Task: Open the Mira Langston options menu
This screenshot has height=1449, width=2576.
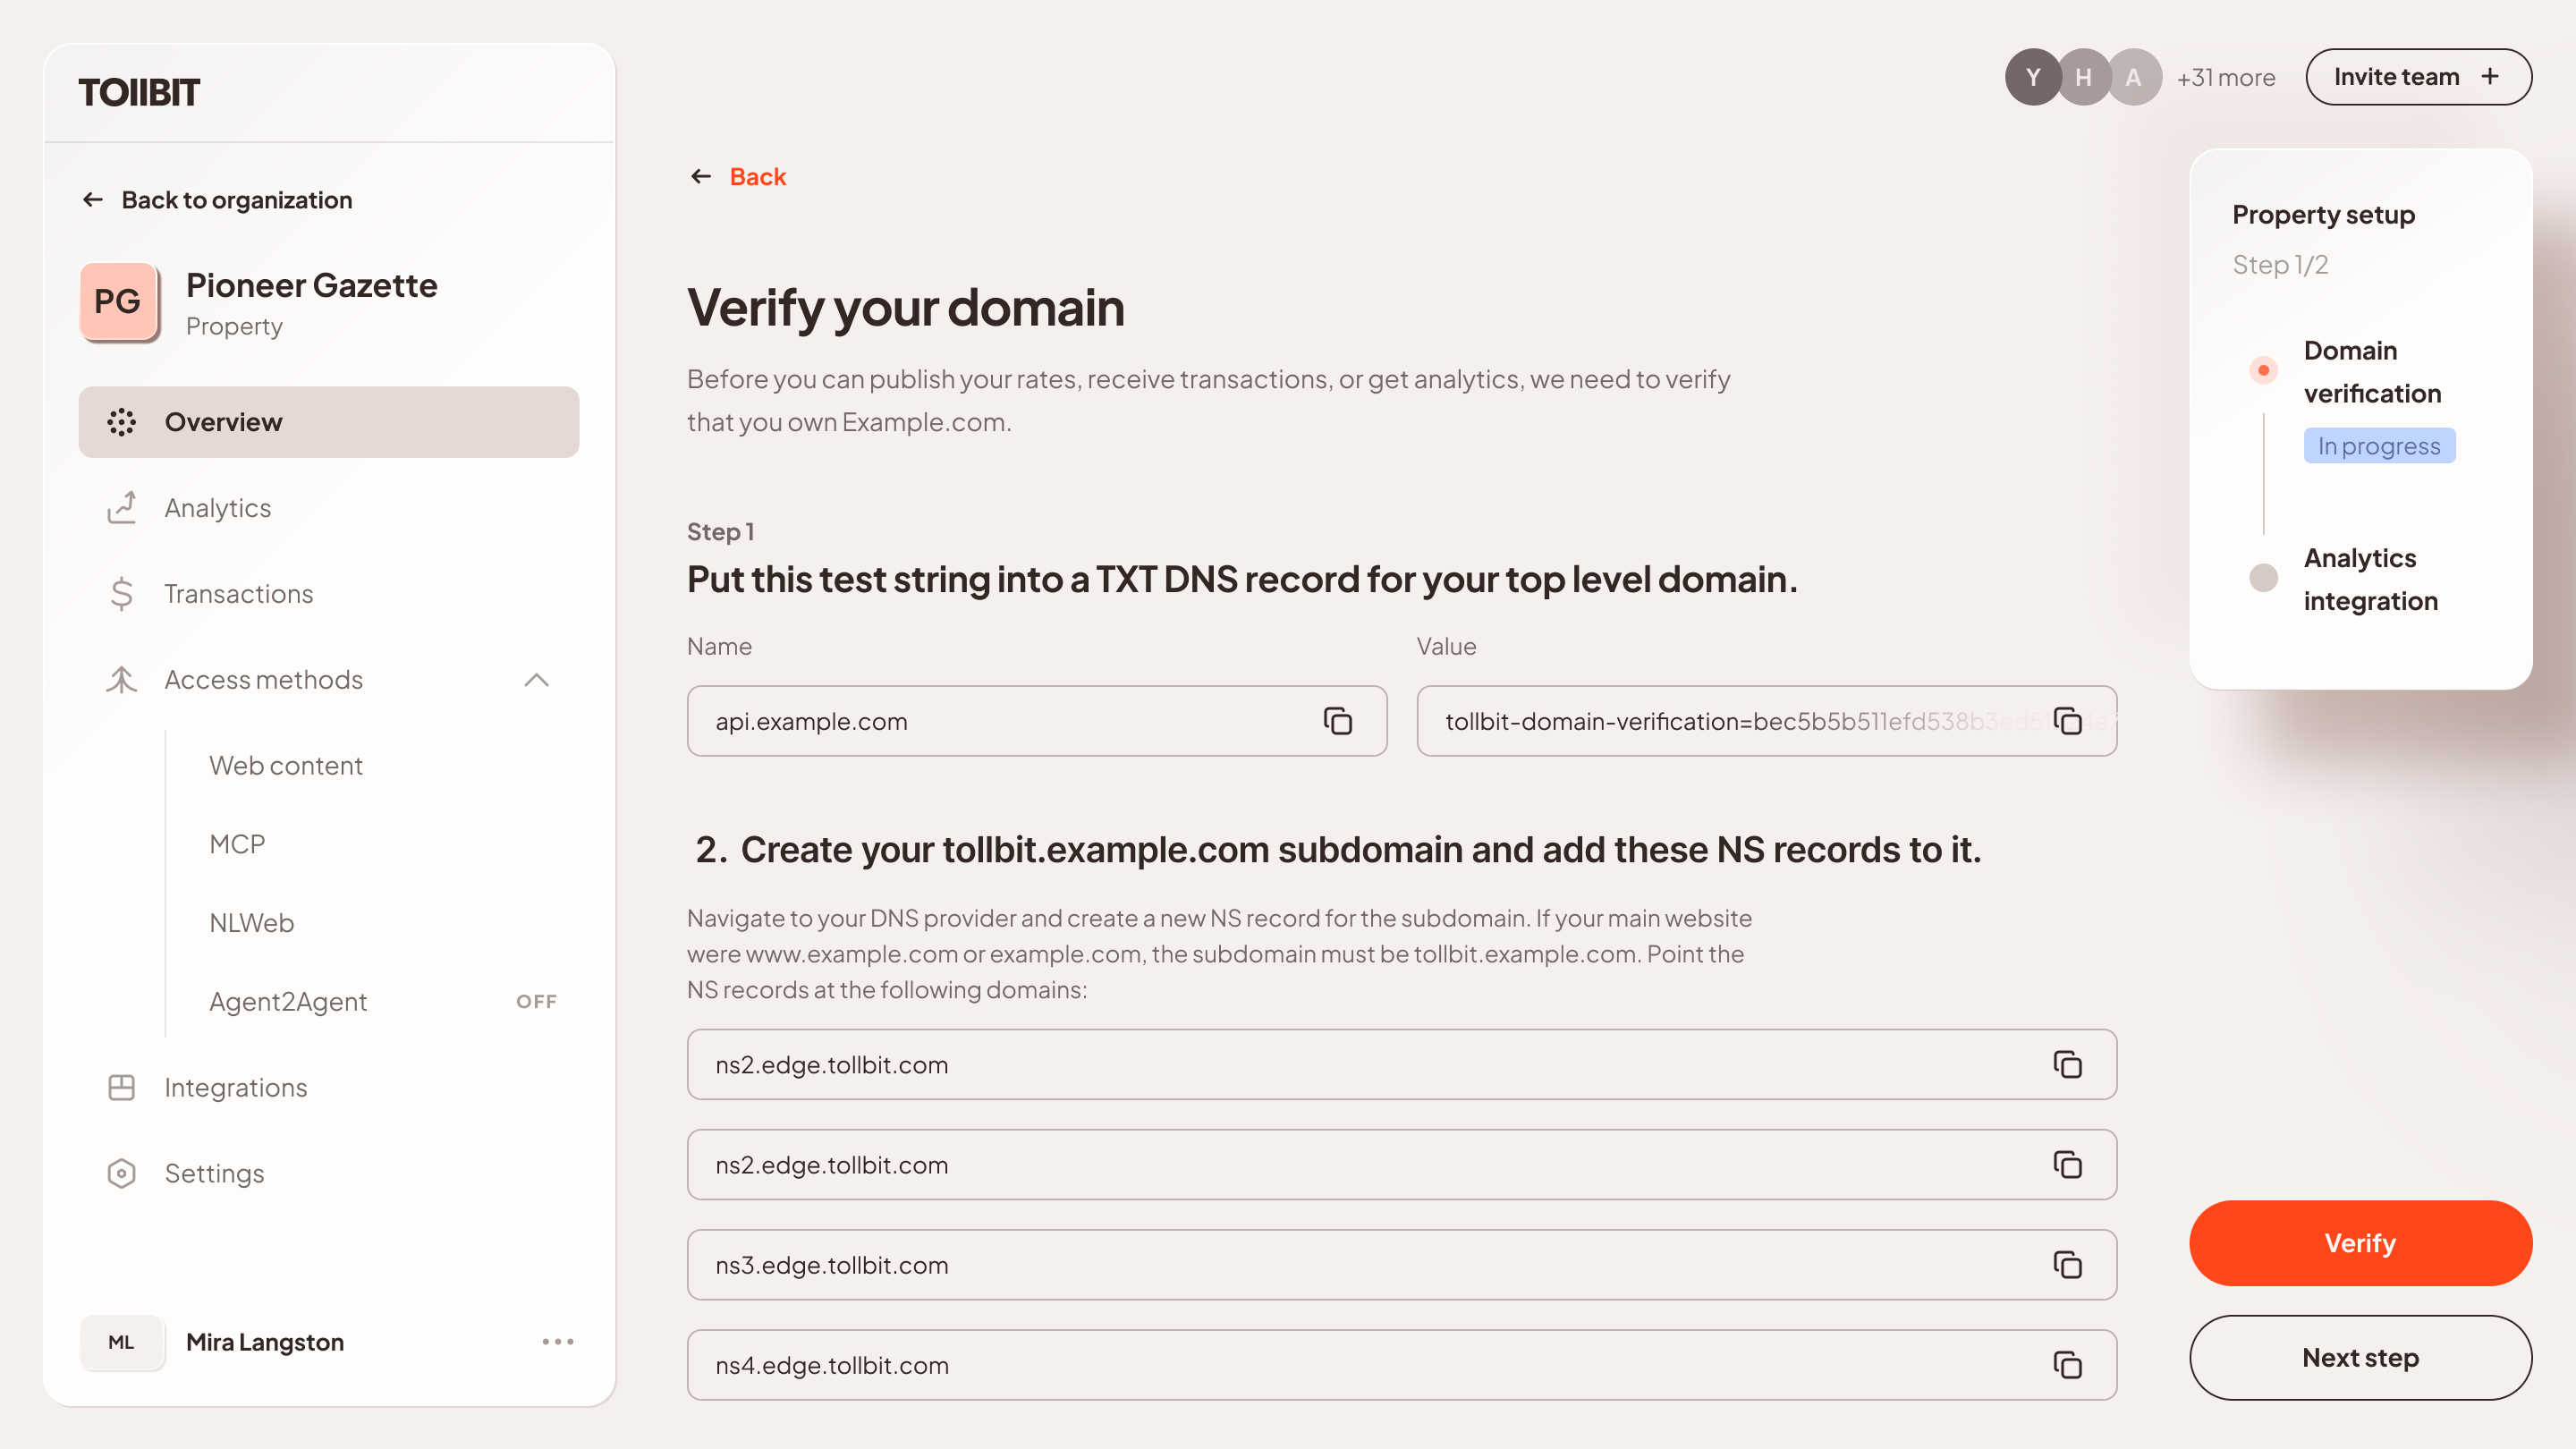Action: point(557,1342)
